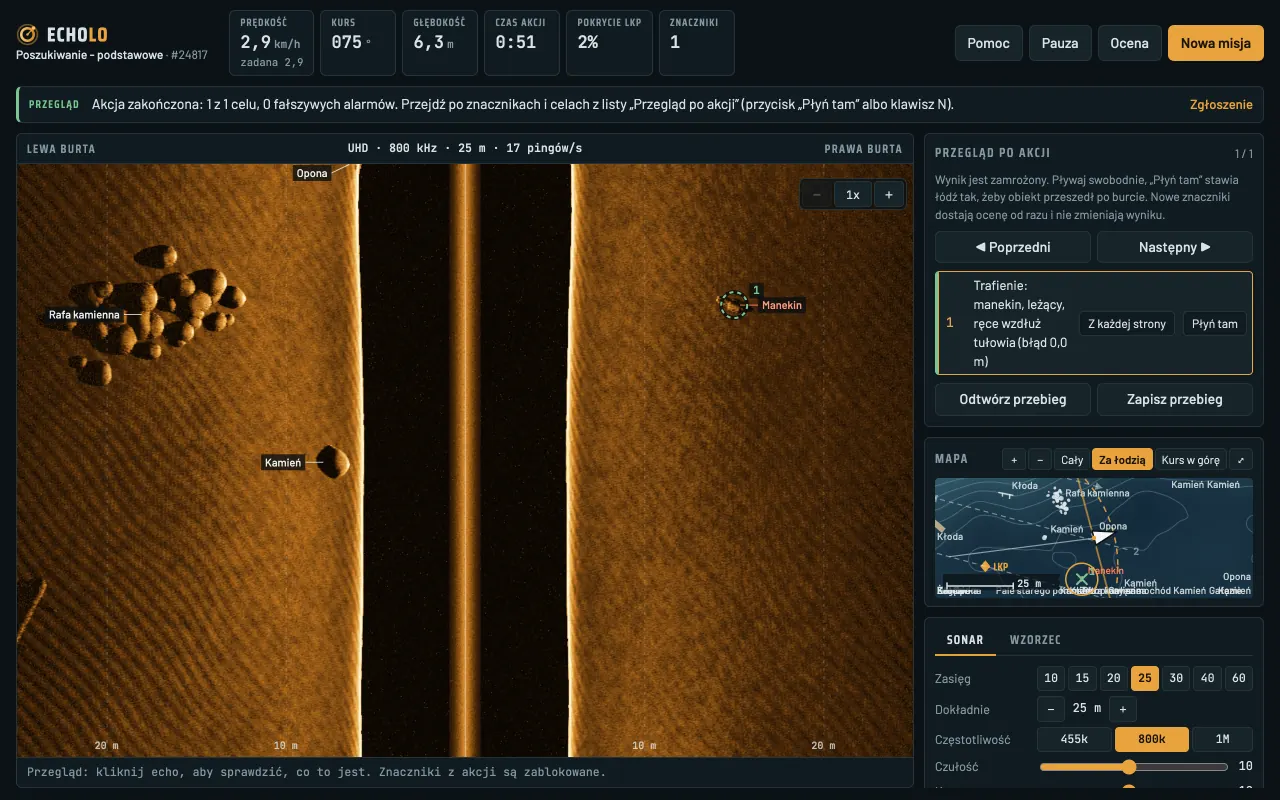Replay the run with Odtwórz przebieg
The height and width of the screenshot is (800, 1280).
1013,399
